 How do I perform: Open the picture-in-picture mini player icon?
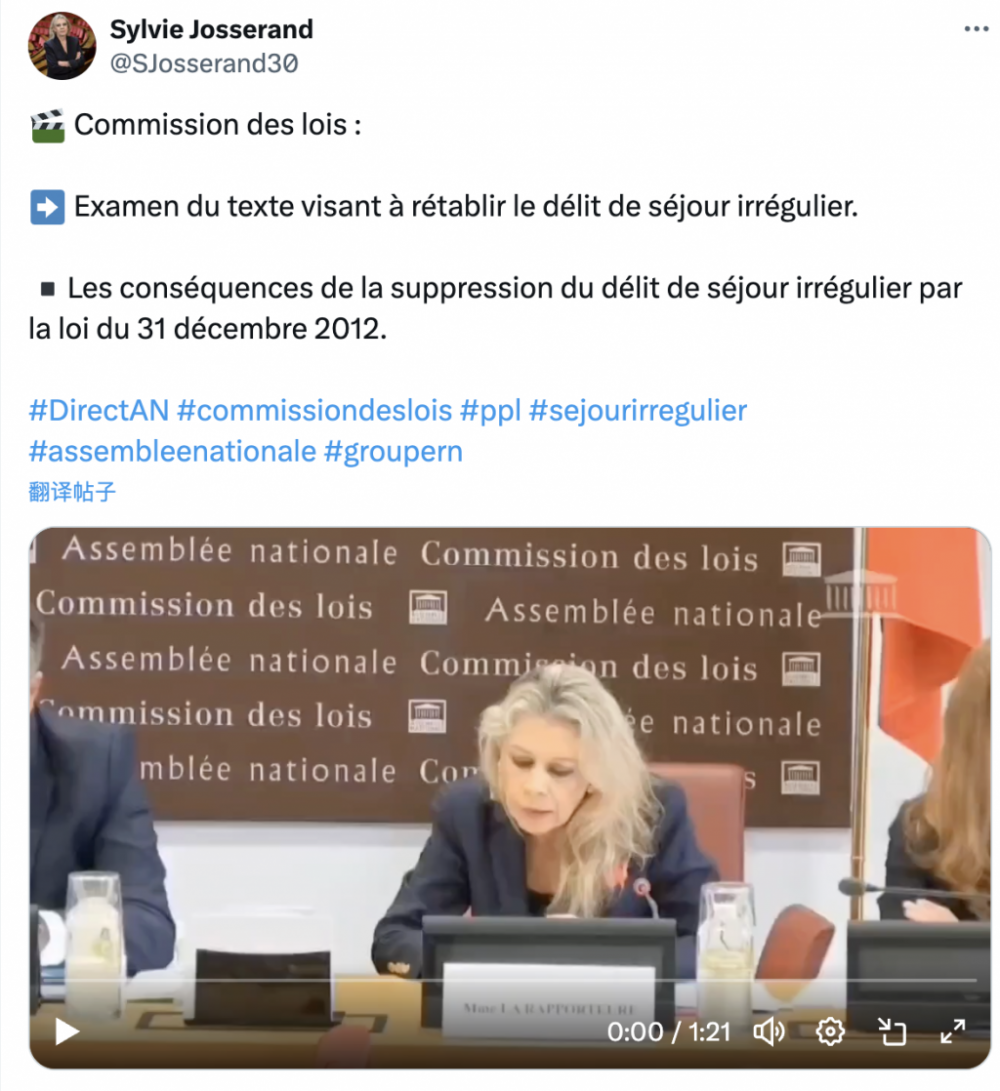[x=891, y=1031]
